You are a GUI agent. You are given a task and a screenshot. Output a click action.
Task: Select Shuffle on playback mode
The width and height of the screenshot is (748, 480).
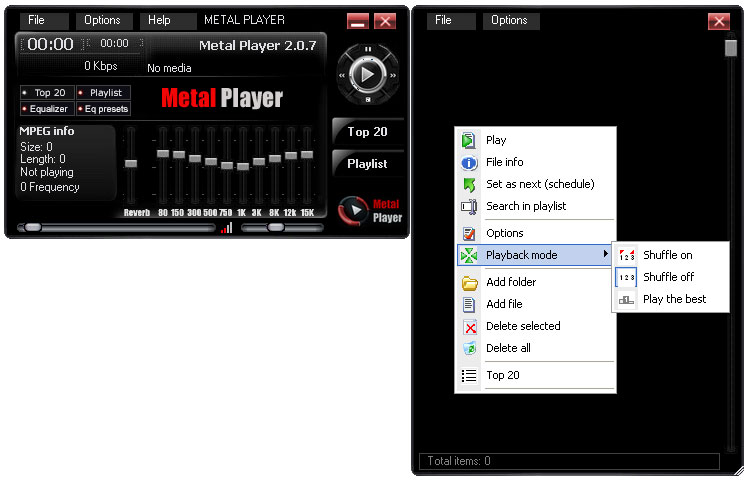tap(670, 255)
